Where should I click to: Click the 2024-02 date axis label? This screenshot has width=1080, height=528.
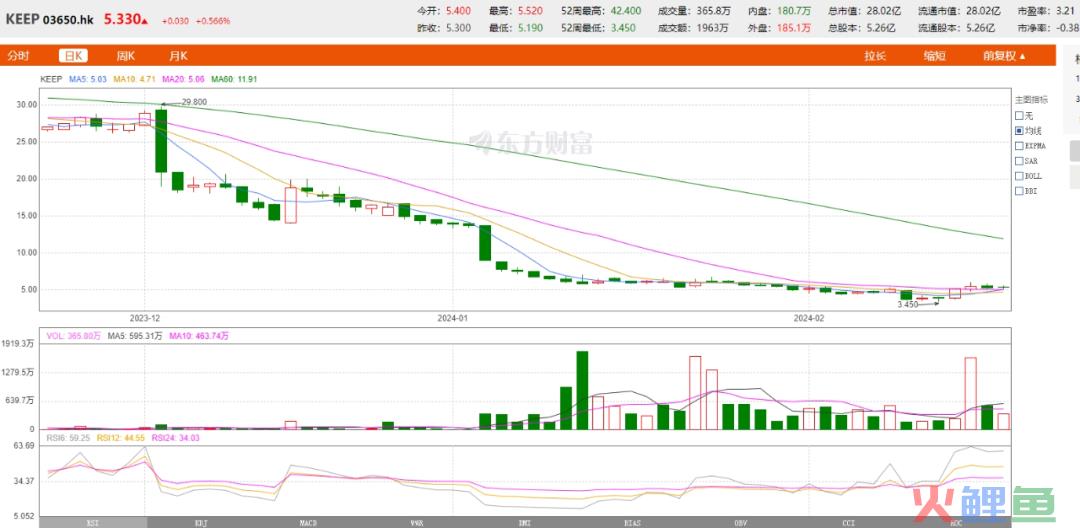pyautogui.click(x=809, y=318)
